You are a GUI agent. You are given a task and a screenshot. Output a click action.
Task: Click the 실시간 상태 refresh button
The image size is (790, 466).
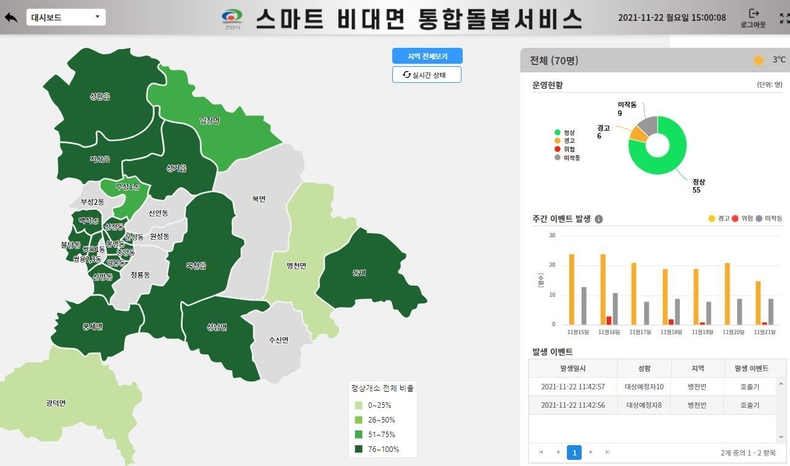coord(427,75)
